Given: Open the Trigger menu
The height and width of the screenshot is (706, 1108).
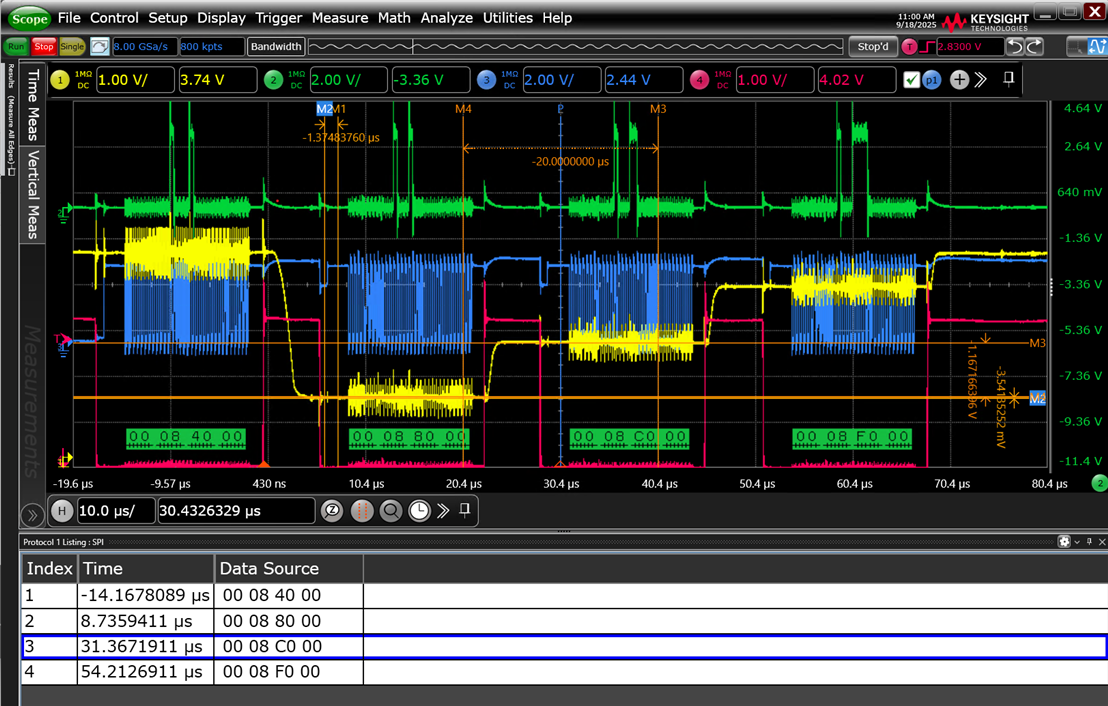Looking at the screenshot, I should click(278, 18).
